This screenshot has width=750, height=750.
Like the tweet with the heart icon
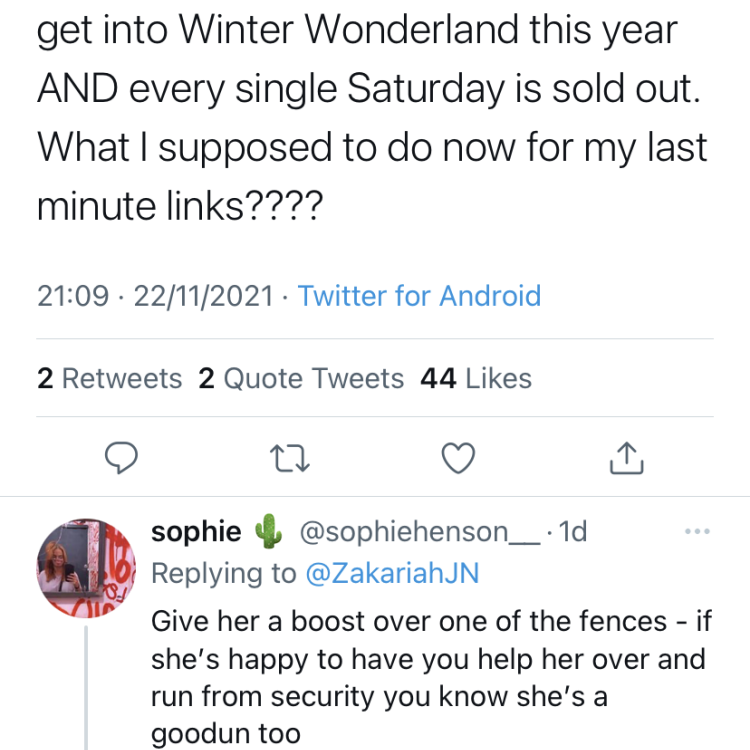point(457,457)
